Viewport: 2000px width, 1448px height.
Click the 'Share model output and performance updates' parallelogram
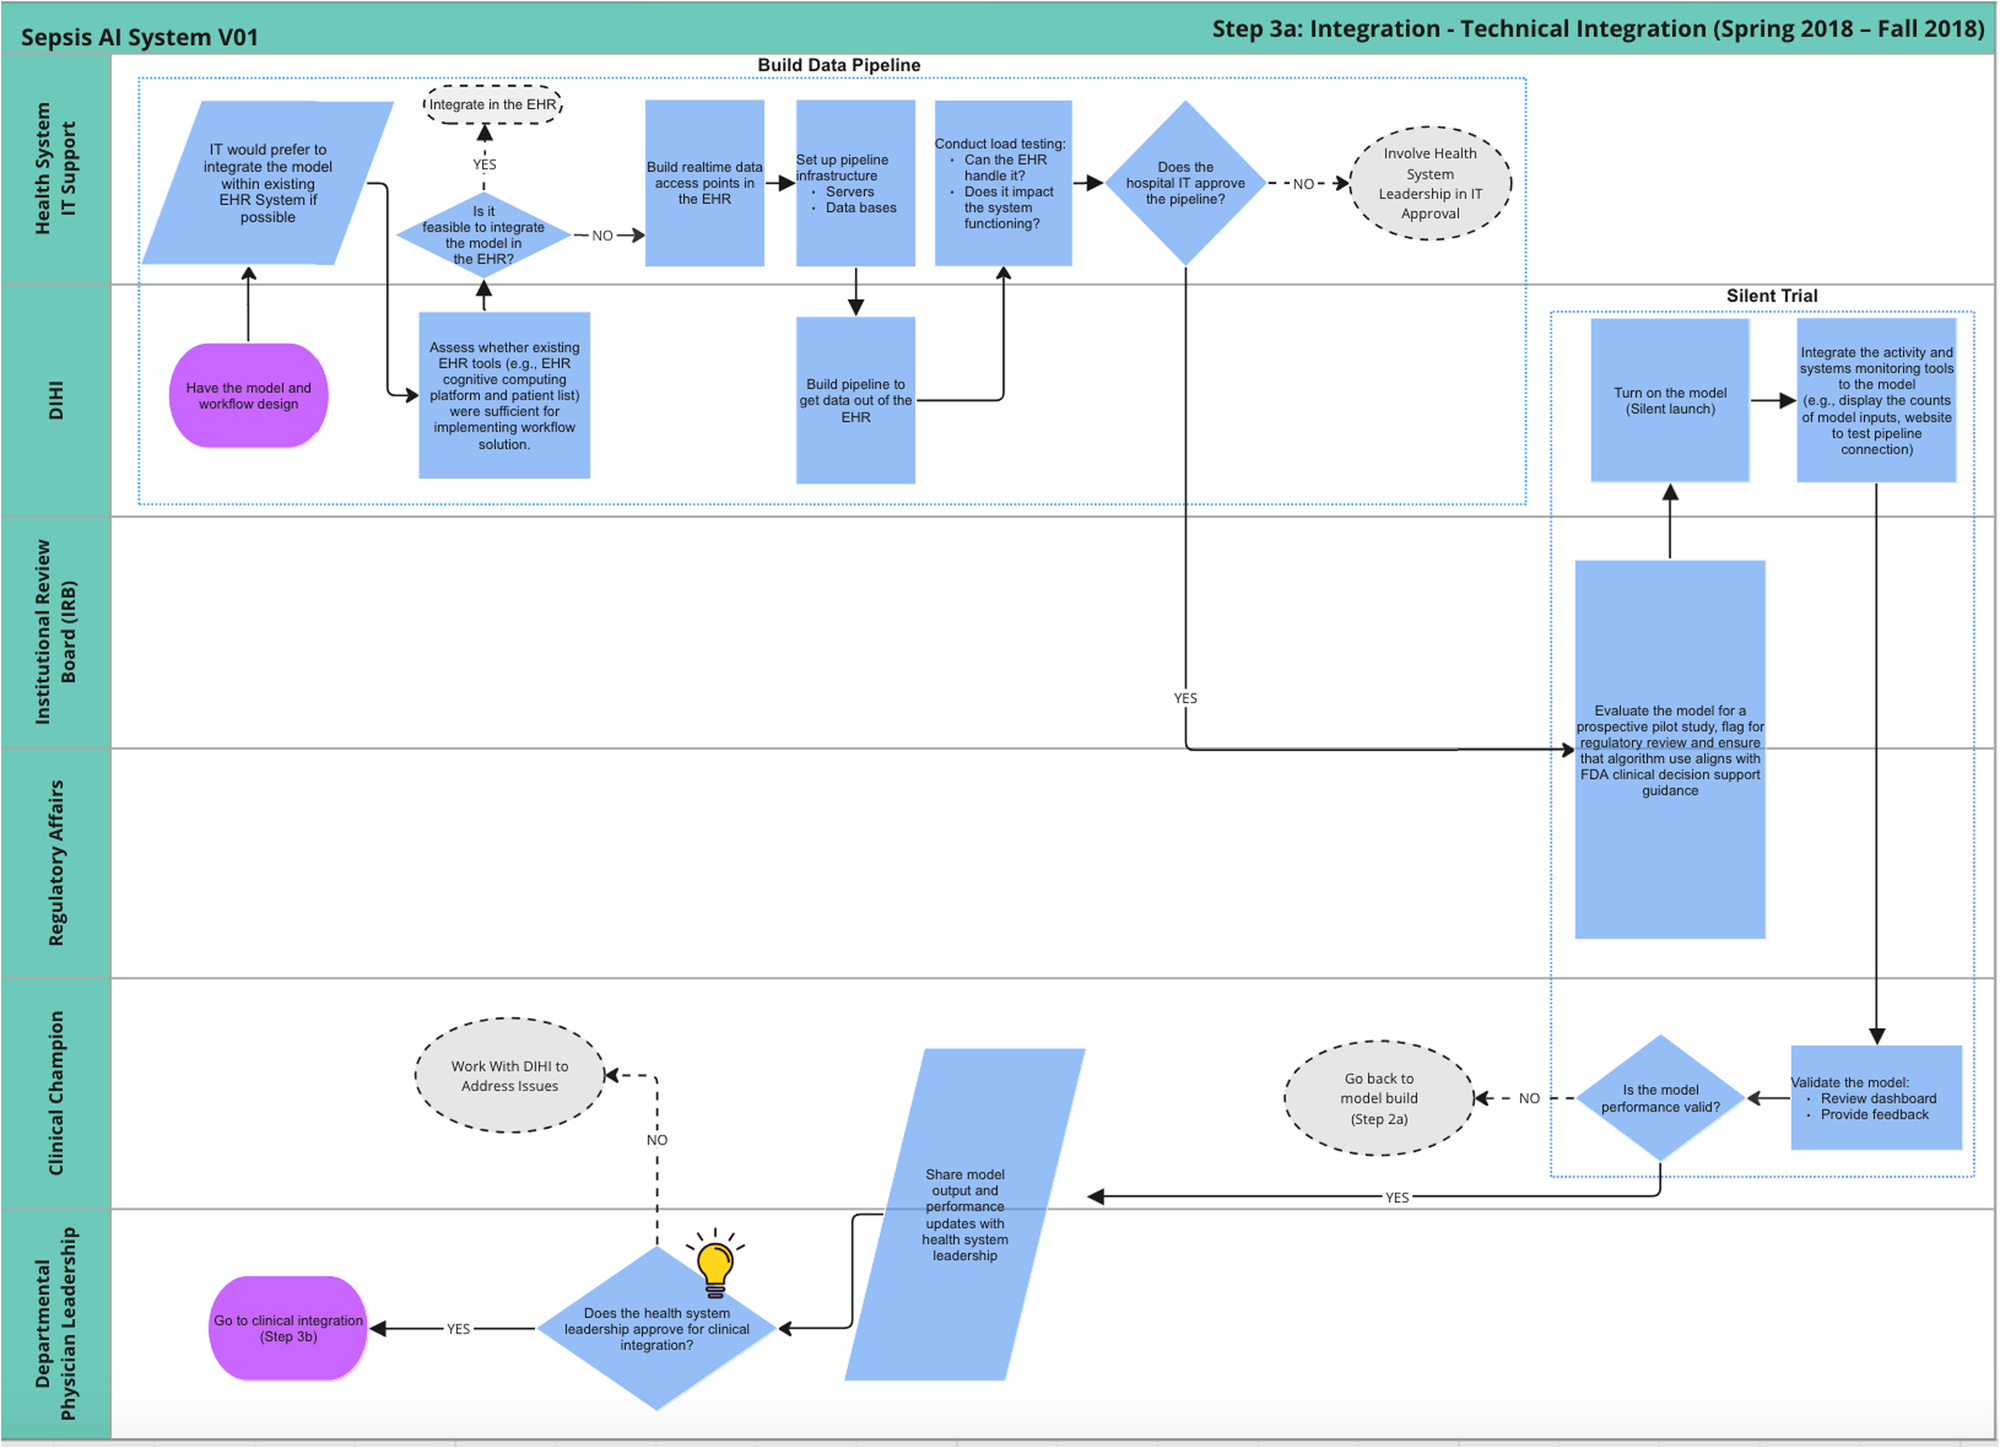tap(964, 1214)
